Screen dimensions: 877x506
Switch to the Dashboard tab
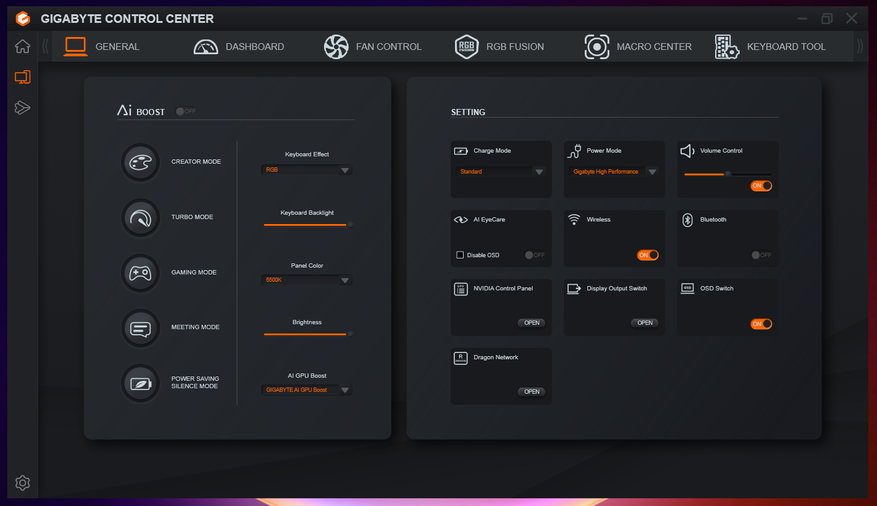(x=254, y=47)
